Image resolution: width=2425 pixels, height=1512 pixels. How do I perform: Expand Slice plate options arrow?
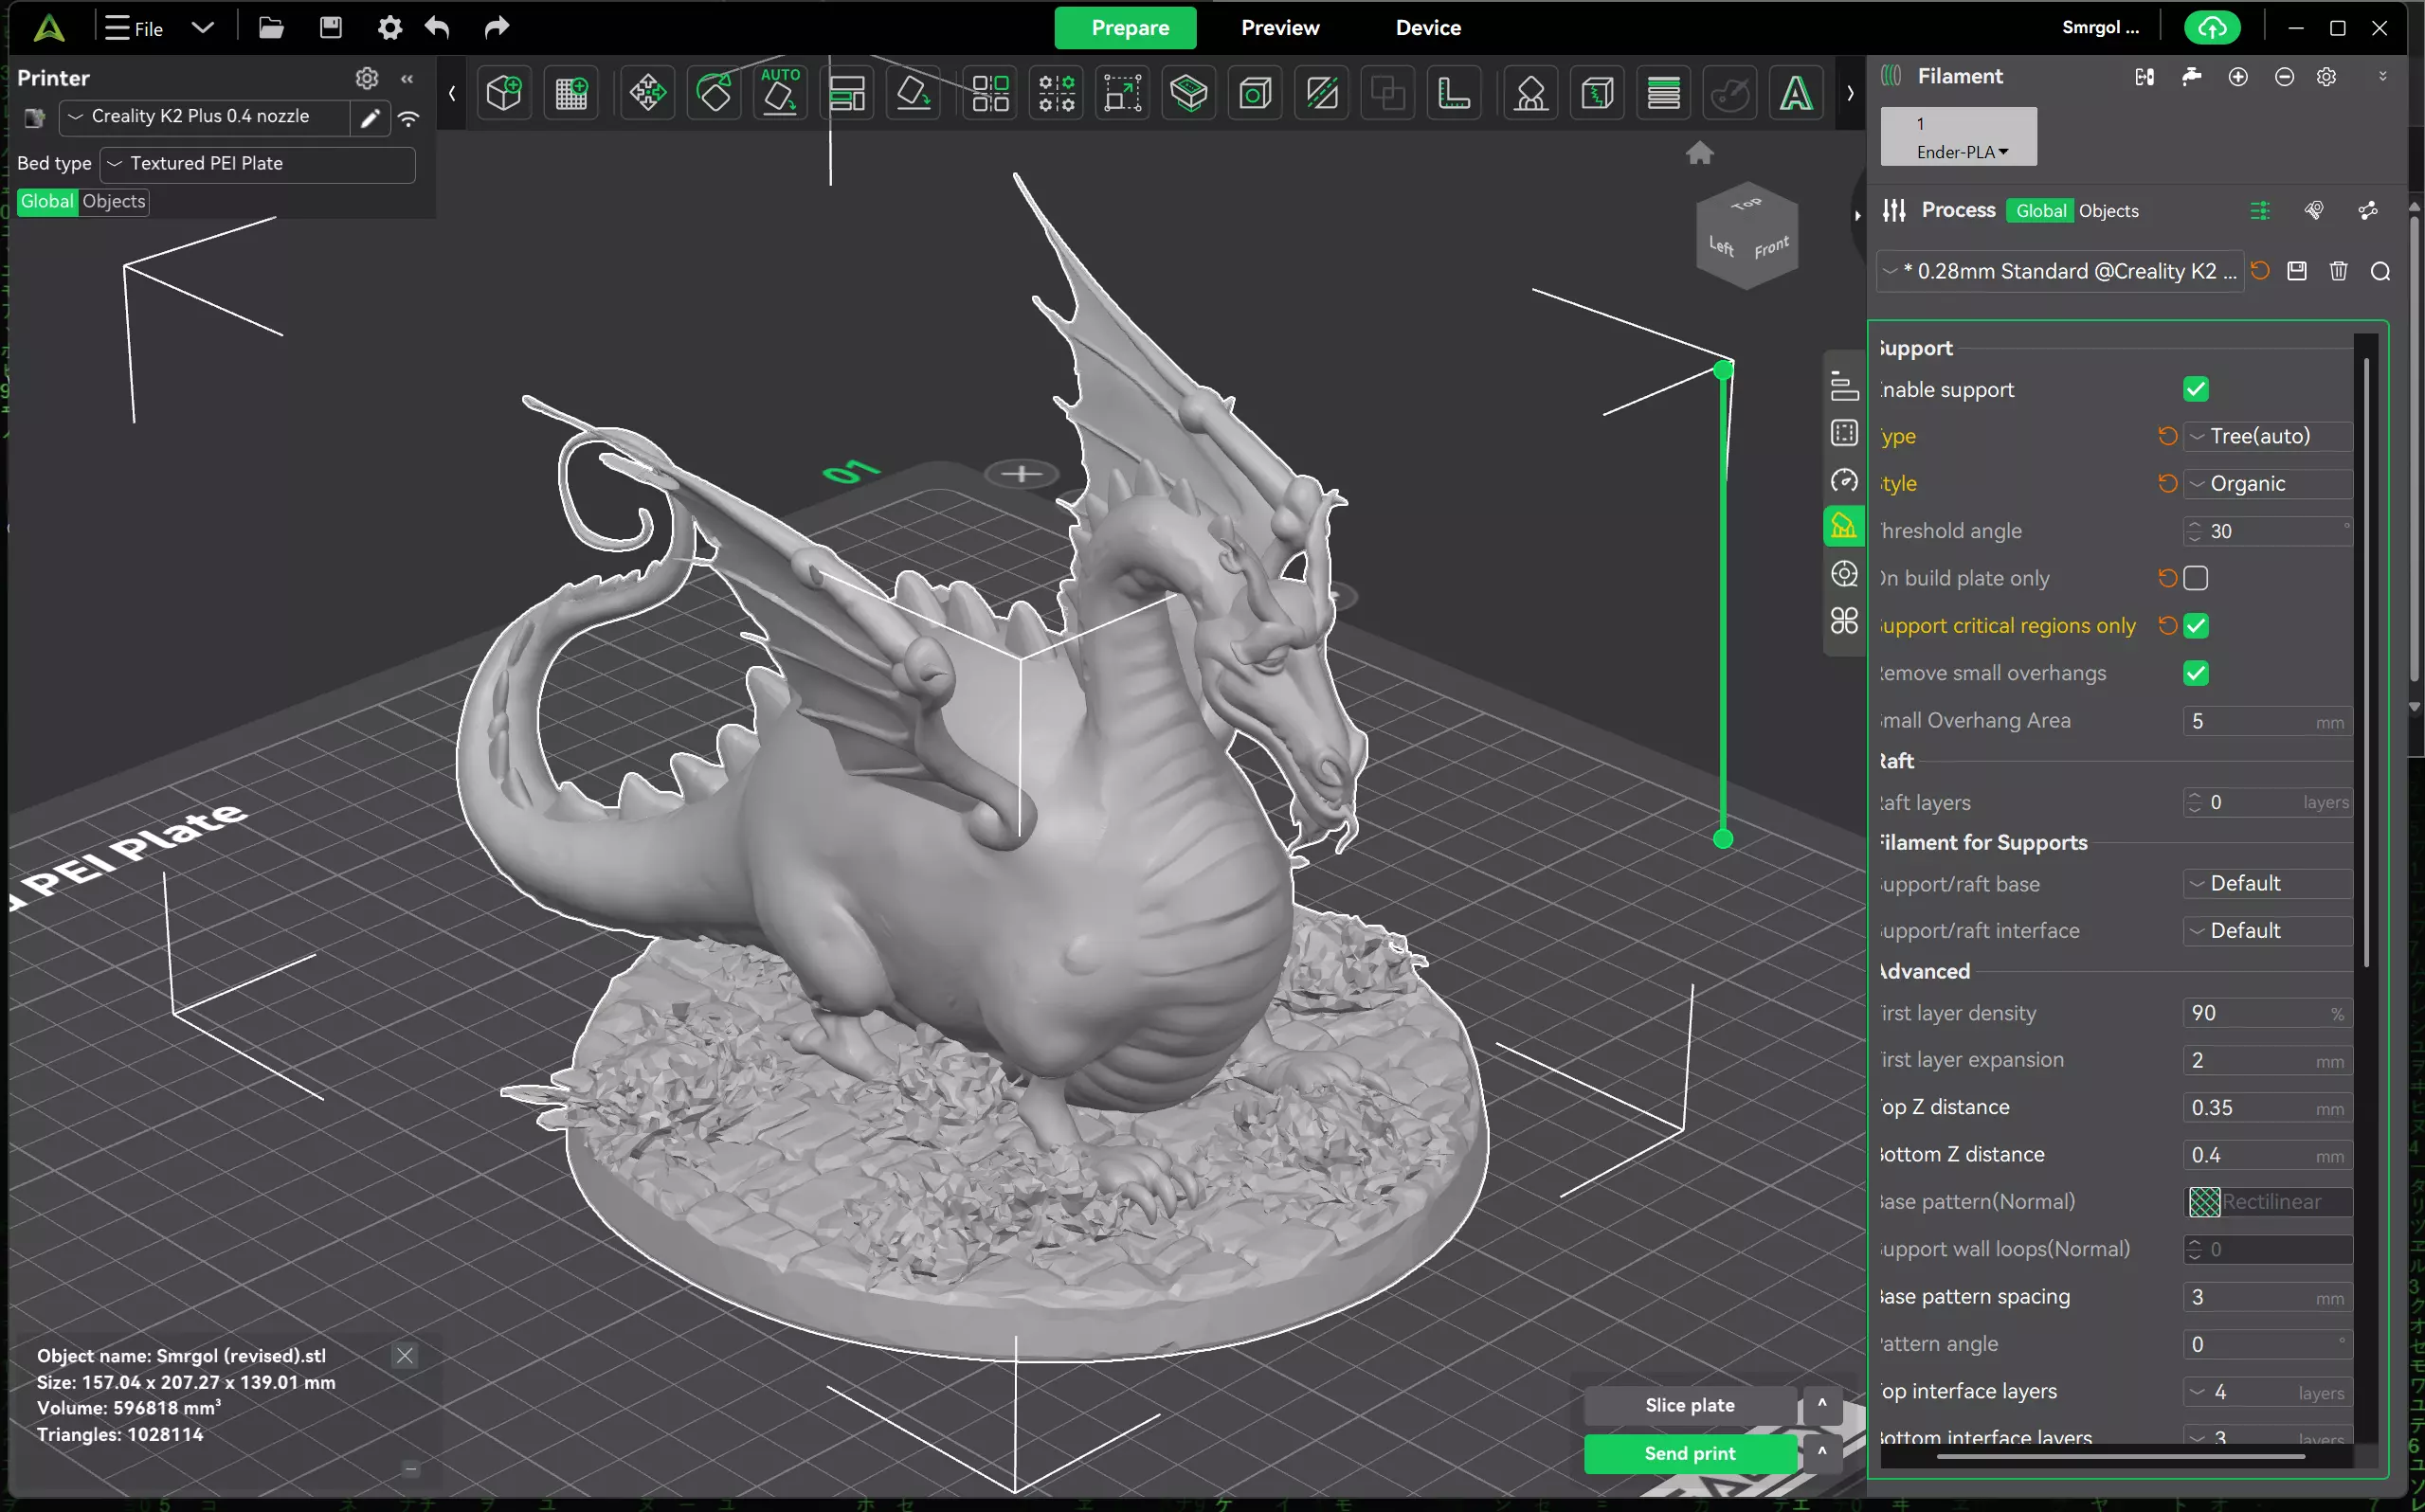tap(1821, 1405)
